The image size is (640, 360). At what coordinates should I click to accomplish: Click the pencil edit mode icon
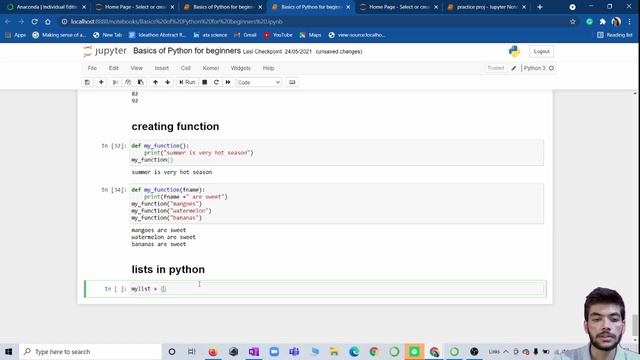click(x=513, y=68)
